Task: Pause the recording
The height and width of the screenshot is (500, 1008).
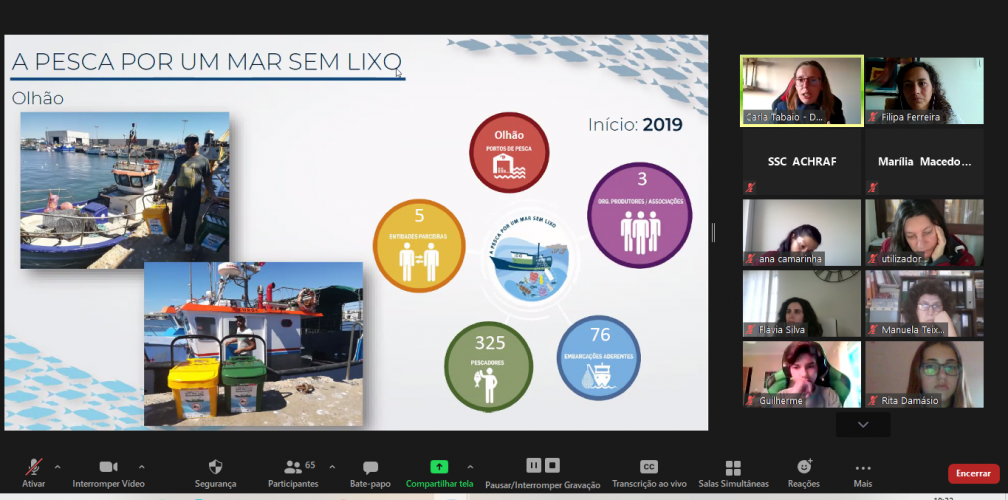Action: (534, 465)
